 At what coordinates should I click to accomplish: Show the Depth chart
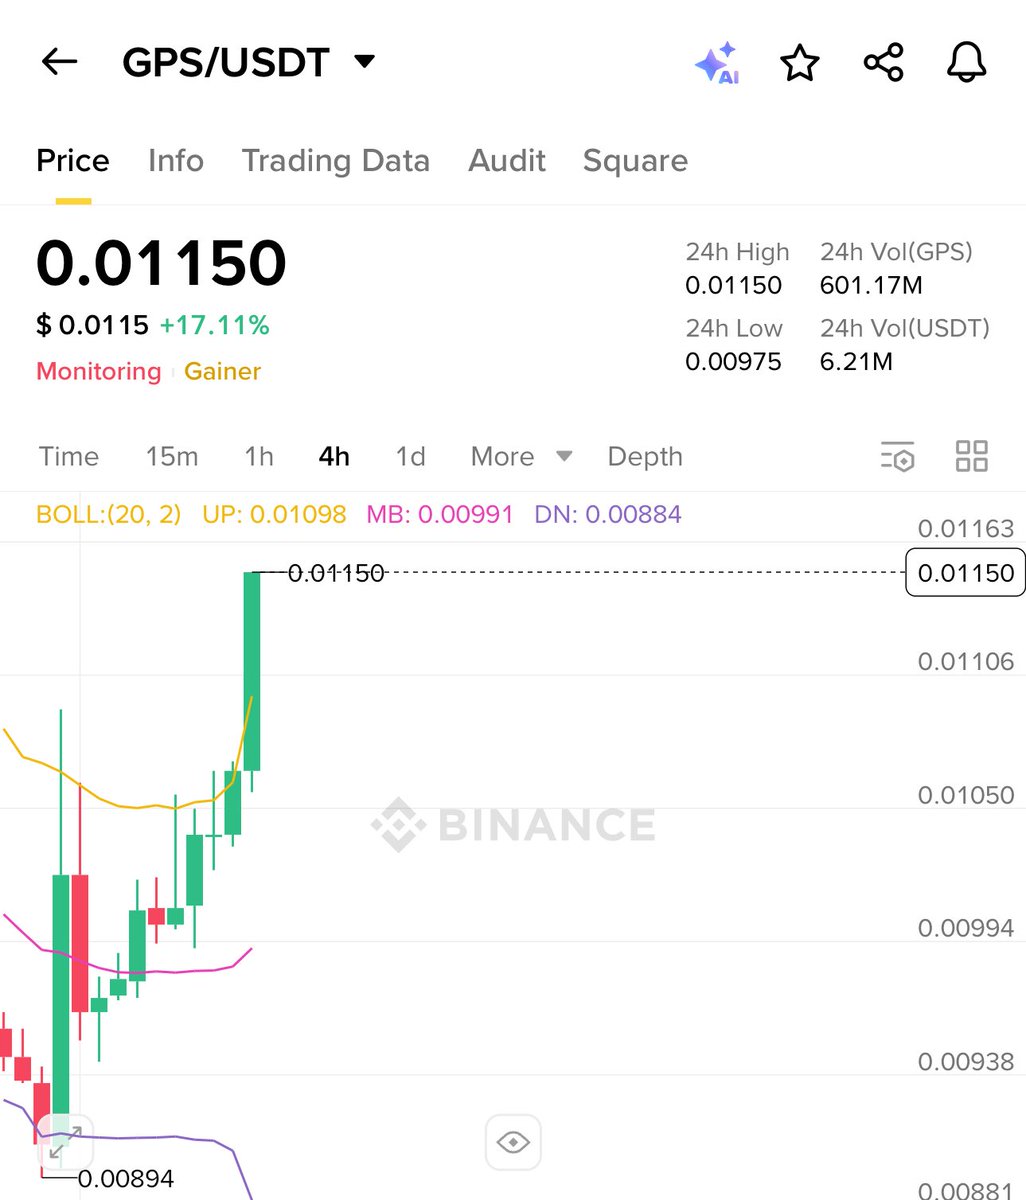[x=645, y=457]
